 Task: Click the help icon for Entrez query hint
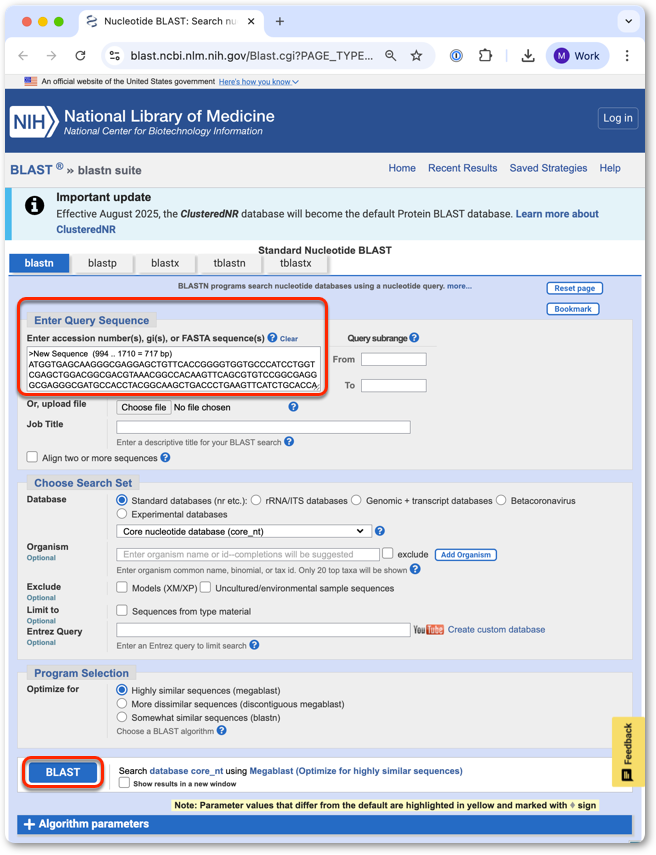point(254,645)
